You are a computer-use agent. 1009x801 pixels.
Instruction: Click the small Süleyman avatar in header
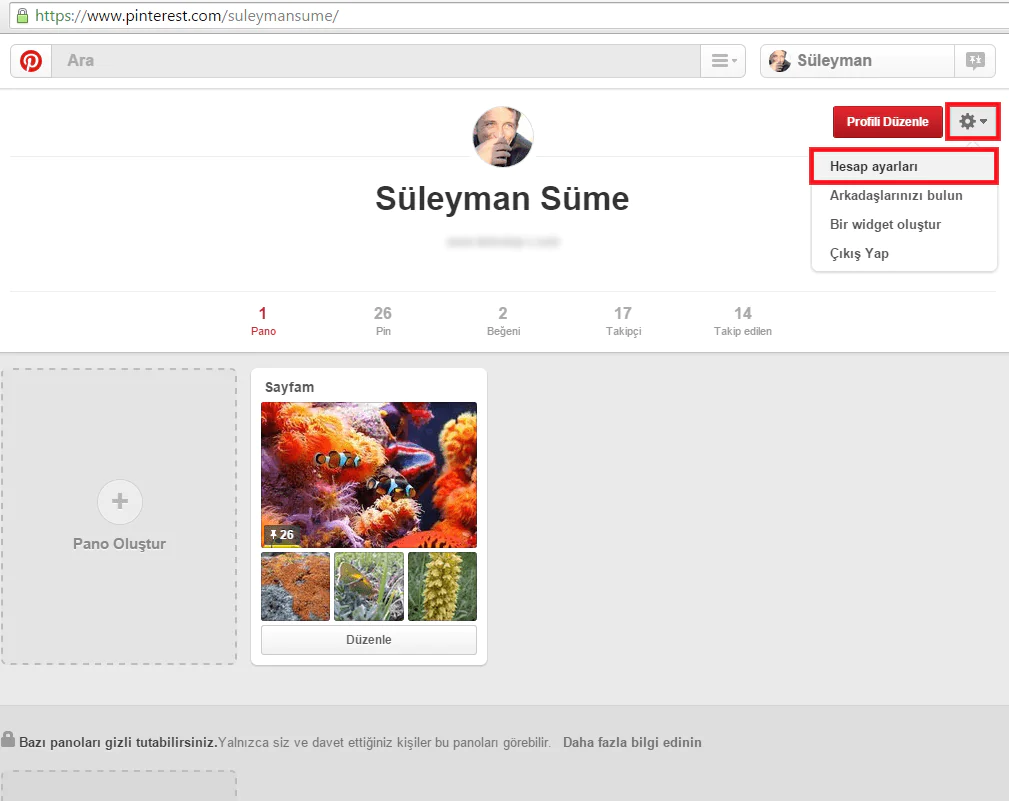pyautogui.click(x=779, y=61)
